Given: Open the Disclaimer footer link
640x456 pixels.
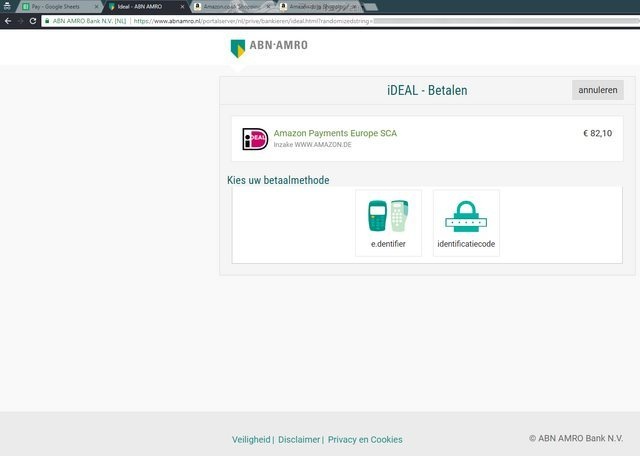Looking at the screenshot, I should pyautogui.click(x=299, y=440).
